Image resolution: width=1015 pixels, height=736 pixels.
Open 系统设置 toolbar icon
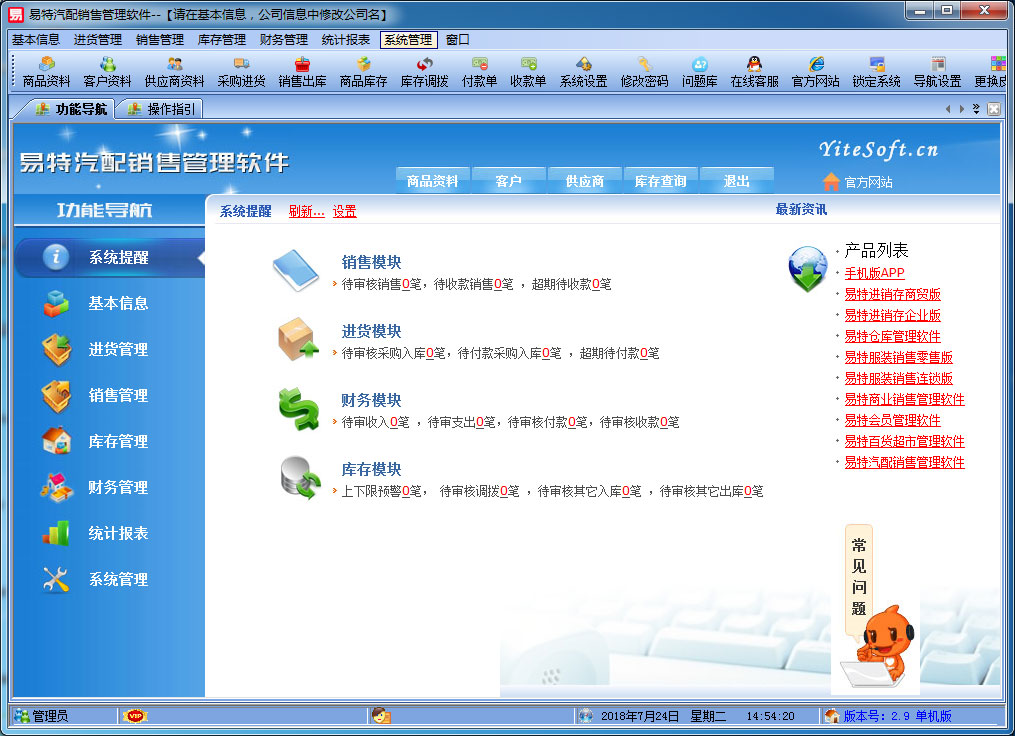[x=584, y=72]
